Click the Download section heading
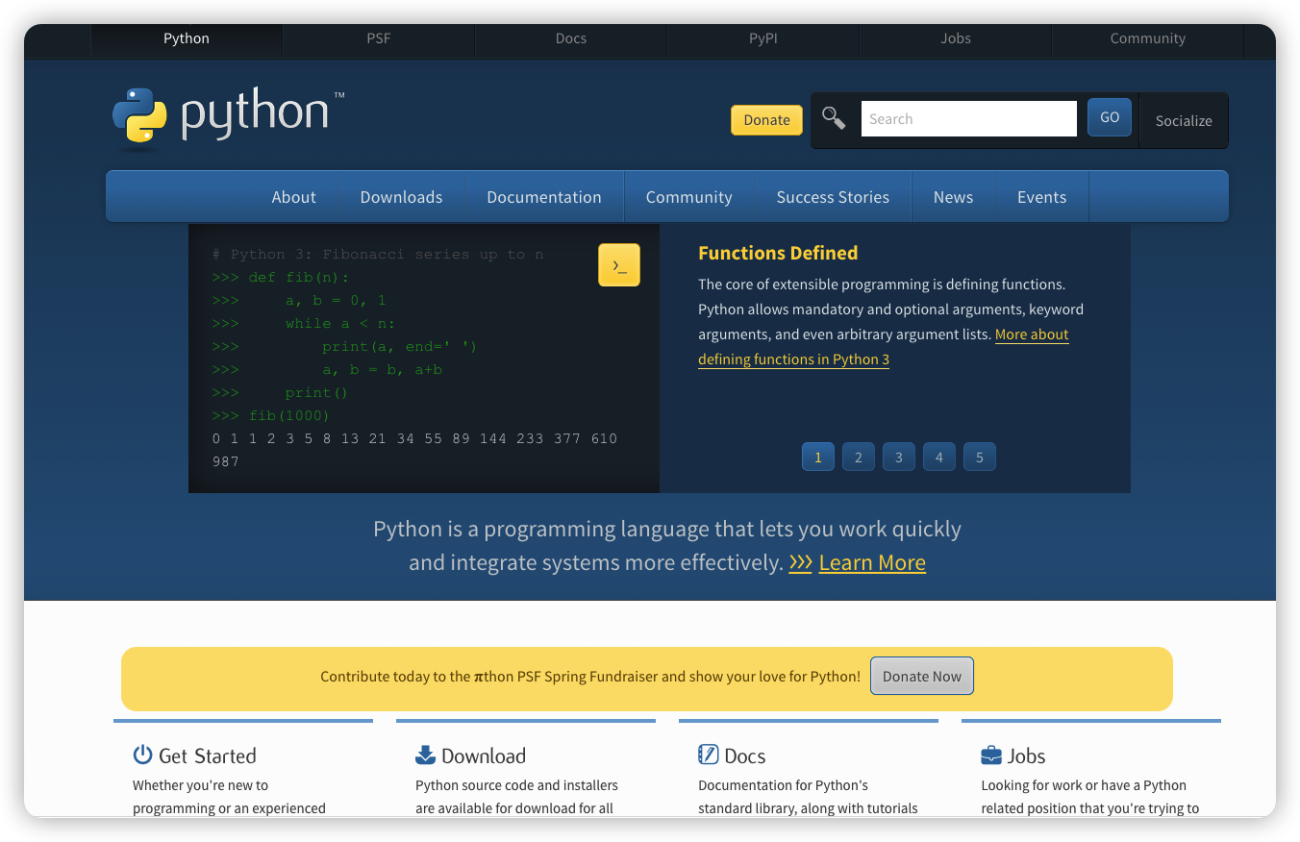The image size is (1300, 842). [x=483, y=756]
